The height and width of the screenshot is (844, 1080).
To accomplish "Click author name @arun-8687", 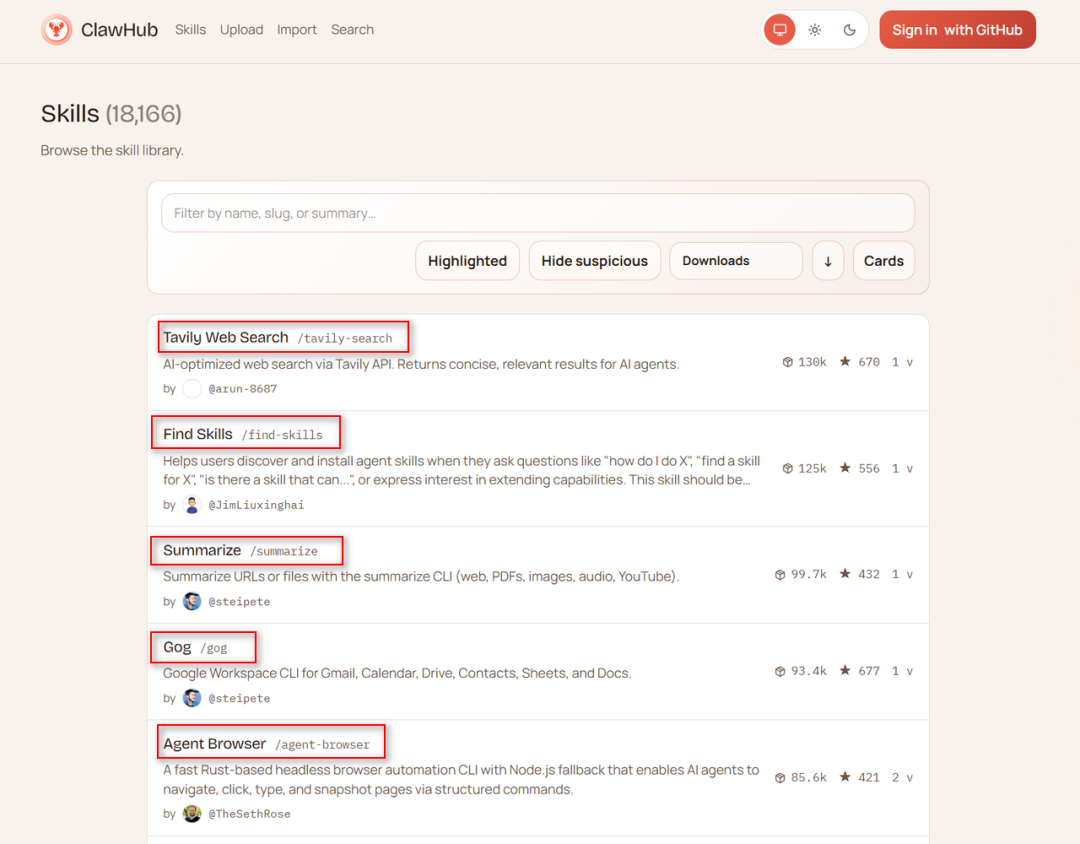I will (242, 389).
